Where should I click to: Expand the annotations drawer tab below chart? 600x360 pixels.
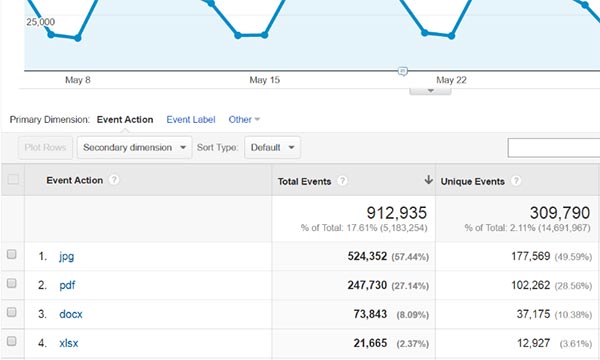430,91
